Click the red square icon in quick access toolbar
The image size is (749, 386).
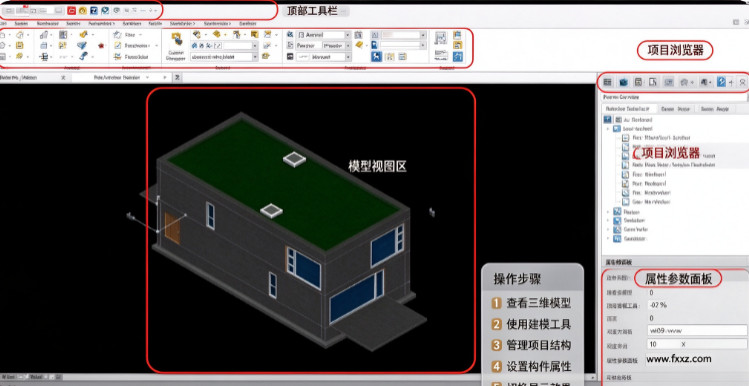tap(72, 11)
